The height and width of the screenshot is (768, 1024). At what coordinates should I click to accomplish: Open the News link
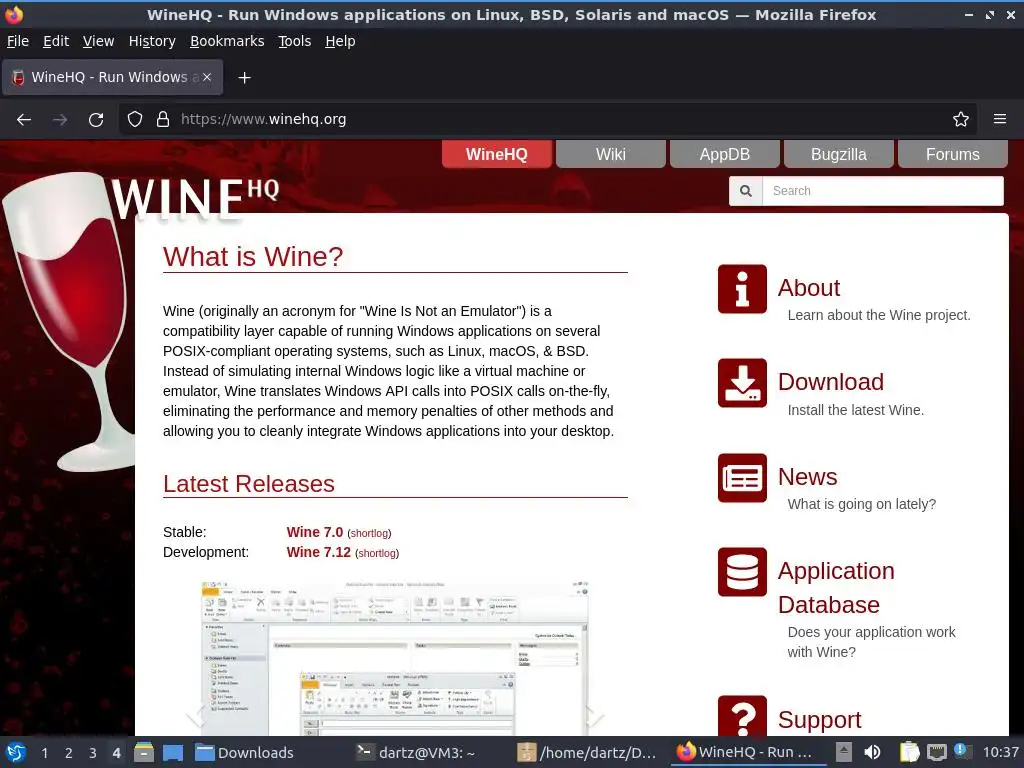pos(807,477)
